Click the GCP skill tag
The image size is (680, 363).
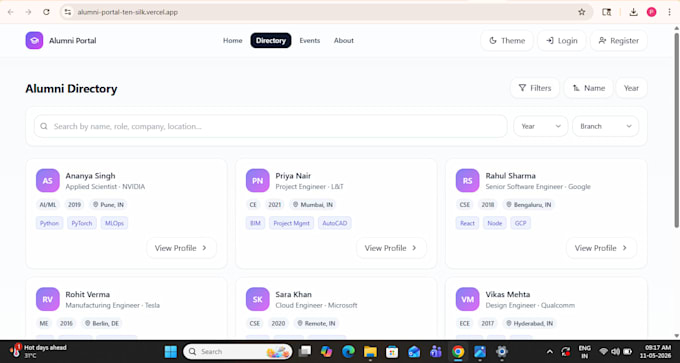click(520, 223)
